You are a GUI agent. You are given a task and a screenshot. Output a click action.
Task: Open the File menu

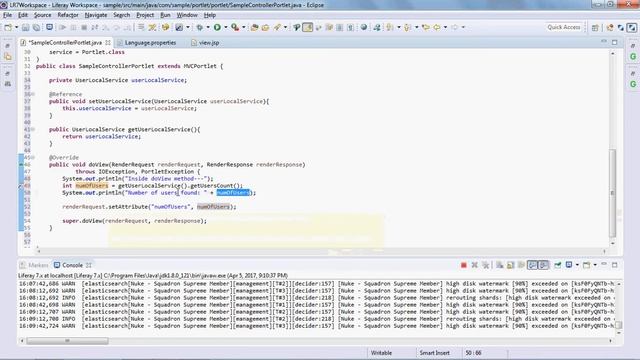point(7,15)
